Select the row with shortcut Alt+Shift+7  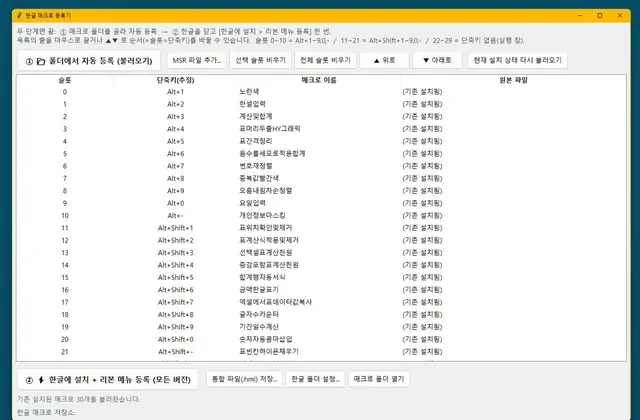[x=321, y=302]
